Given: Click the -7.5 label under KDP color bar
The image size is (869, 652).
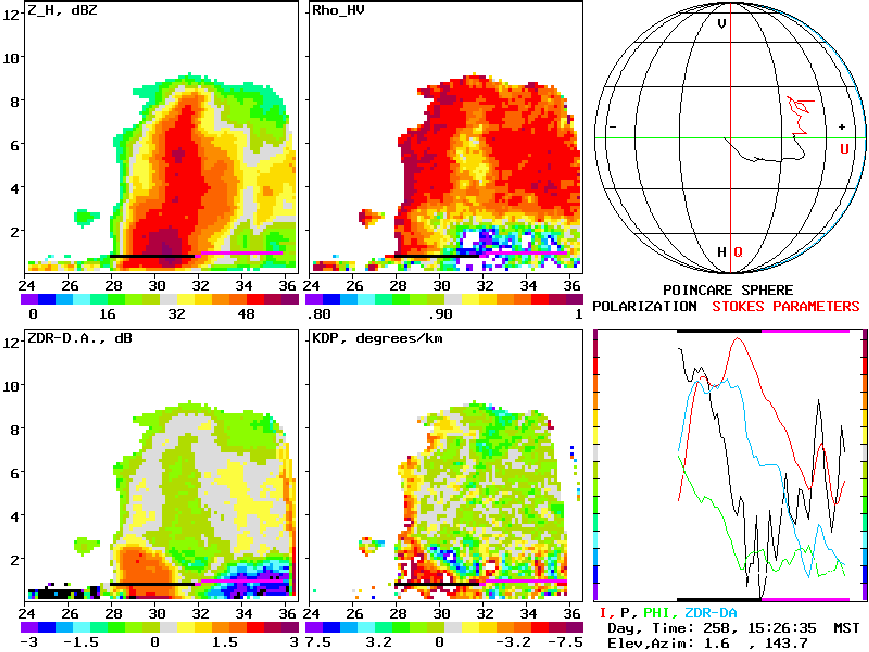Looking at the screenshot, I should click(564, 642).
